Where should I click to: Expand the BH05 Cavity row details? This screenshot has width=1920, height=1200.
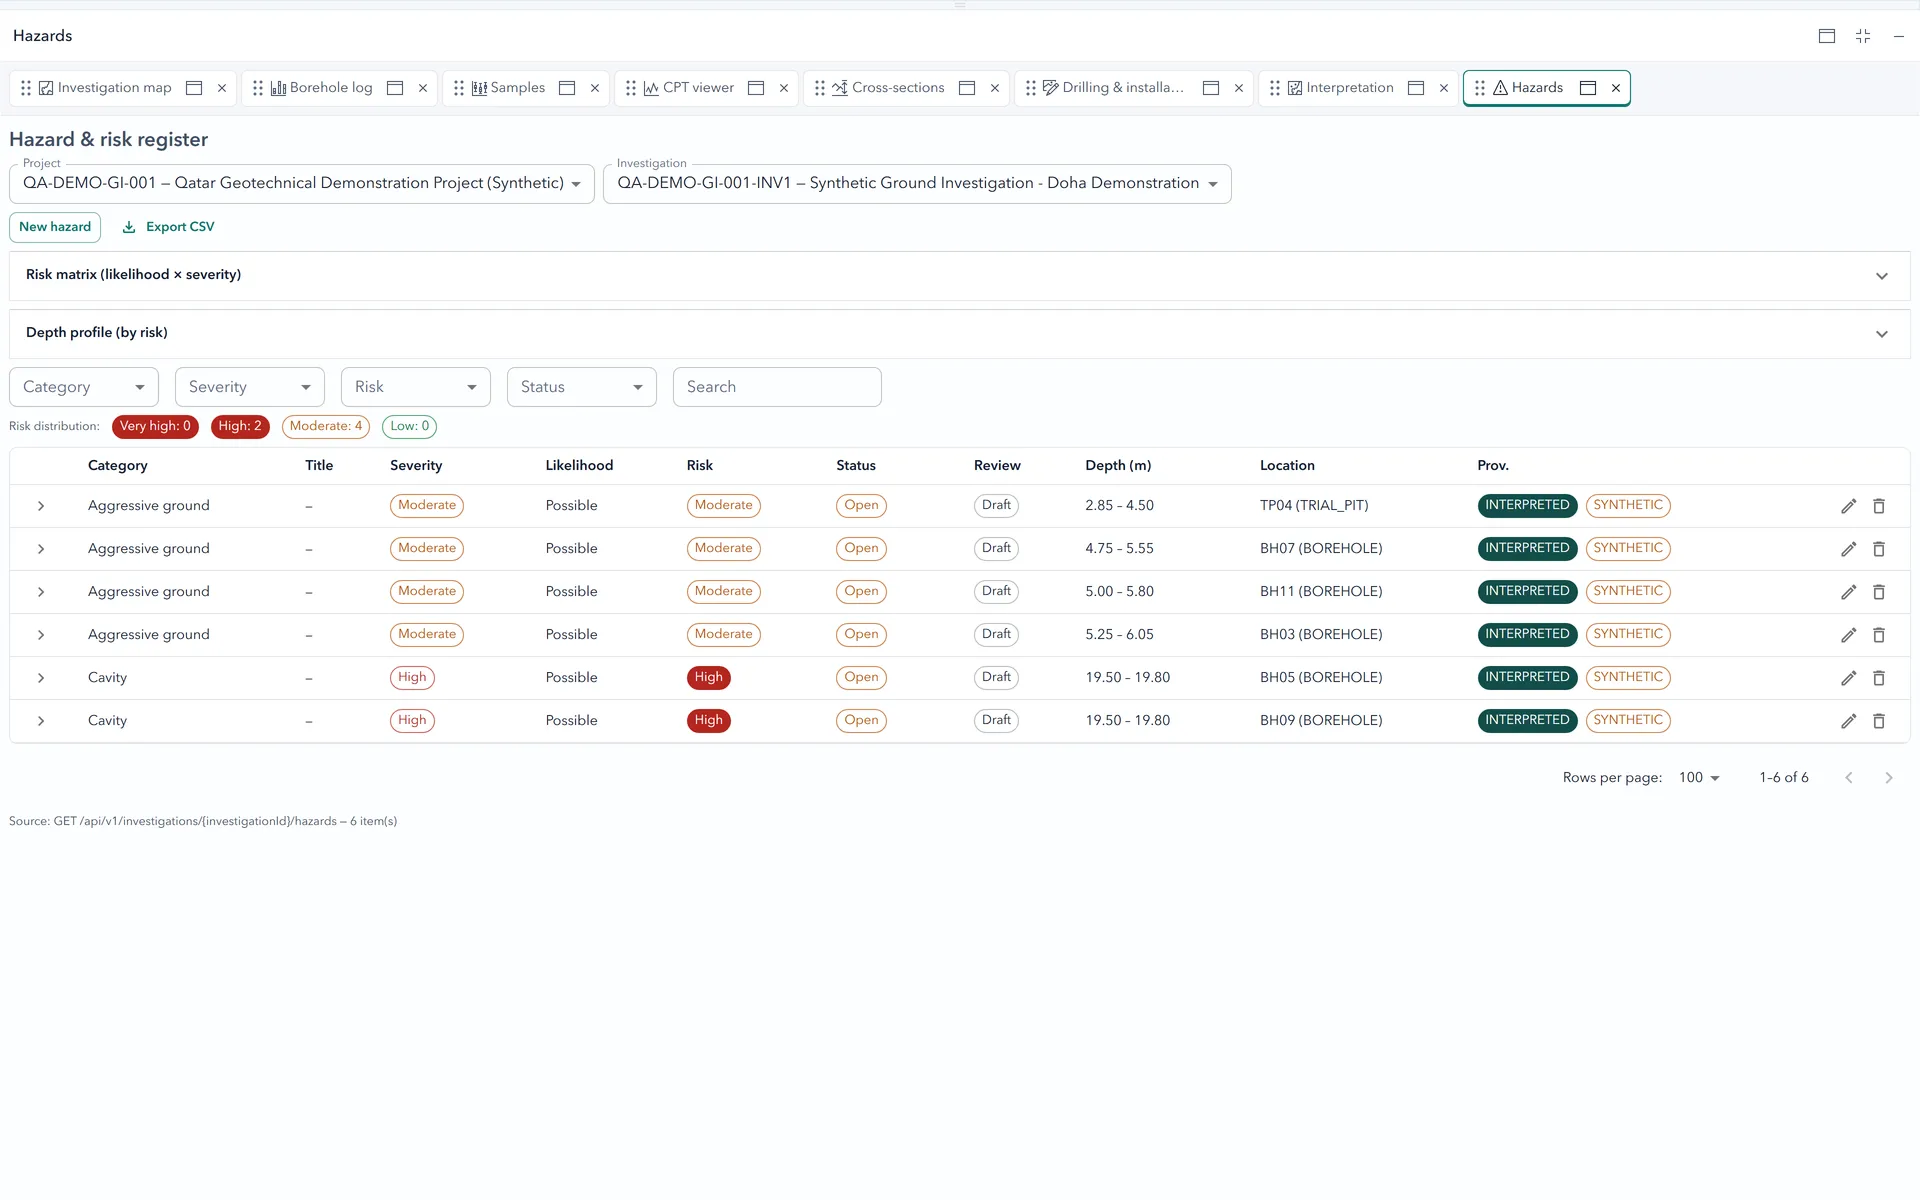click(41, 678)
